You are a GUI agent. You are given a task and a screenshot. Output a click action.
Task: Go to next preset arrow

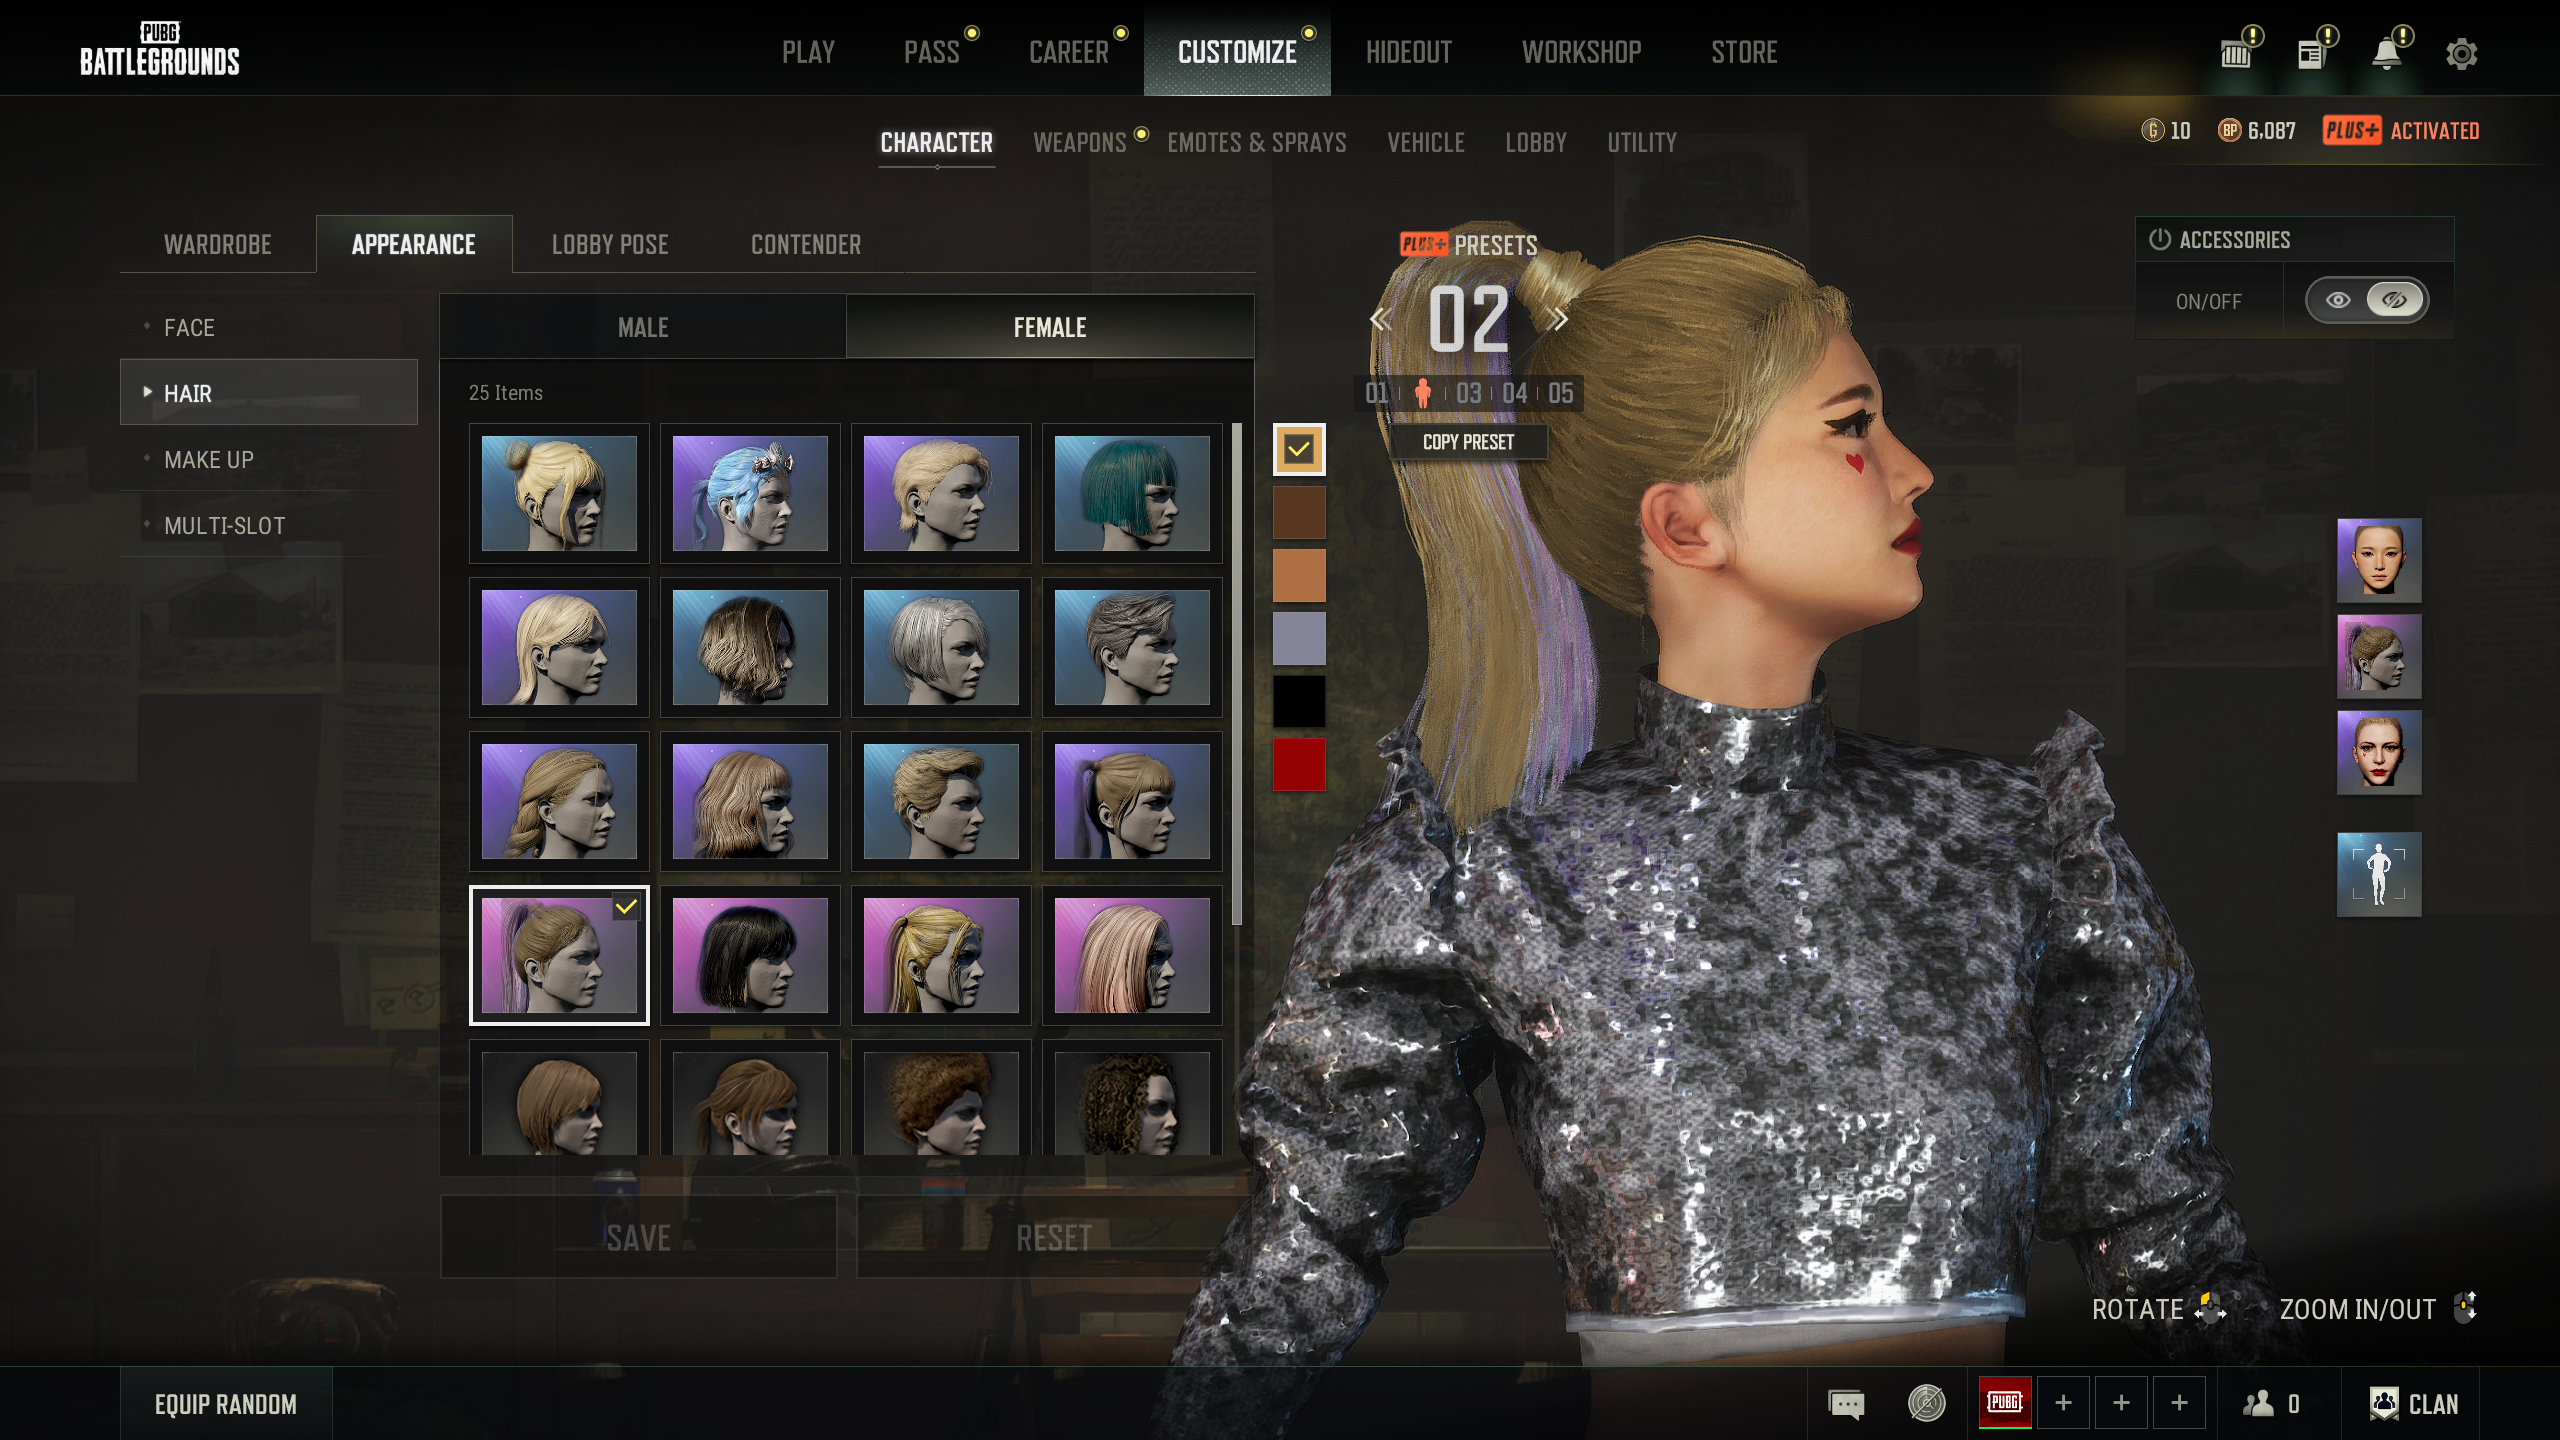click(1557, 320)
